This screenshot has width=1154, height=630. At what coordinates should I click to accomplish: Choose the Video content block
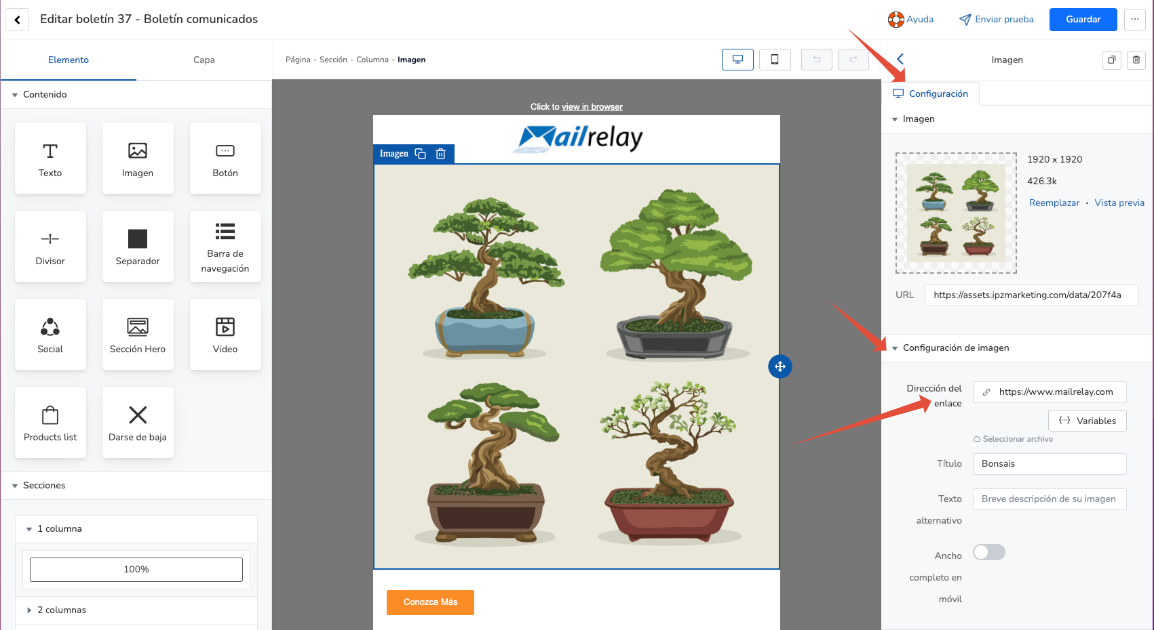[225, 334]
